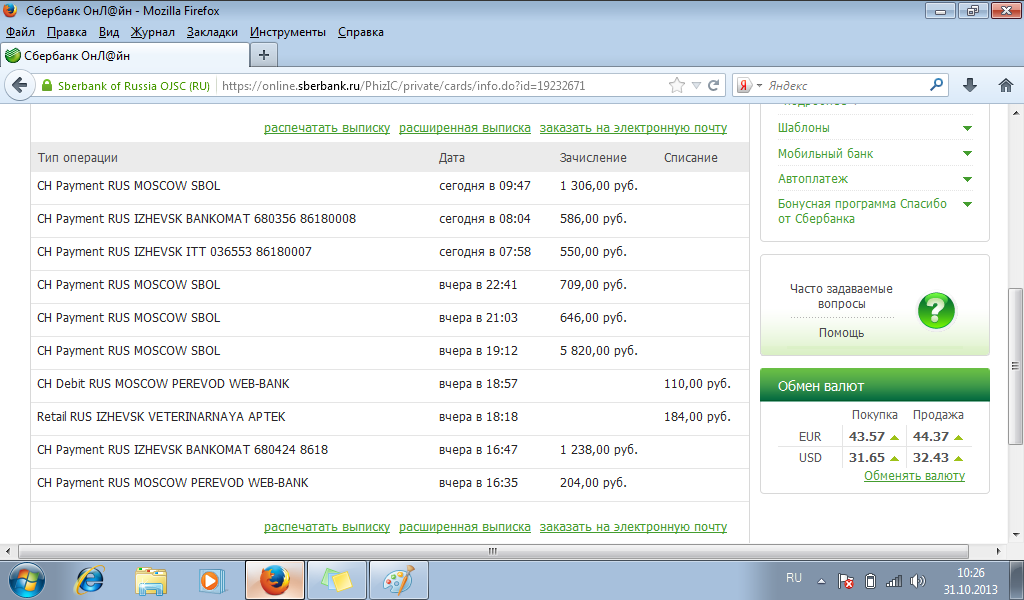Click top расширенная выписка link

pos(465,128)
